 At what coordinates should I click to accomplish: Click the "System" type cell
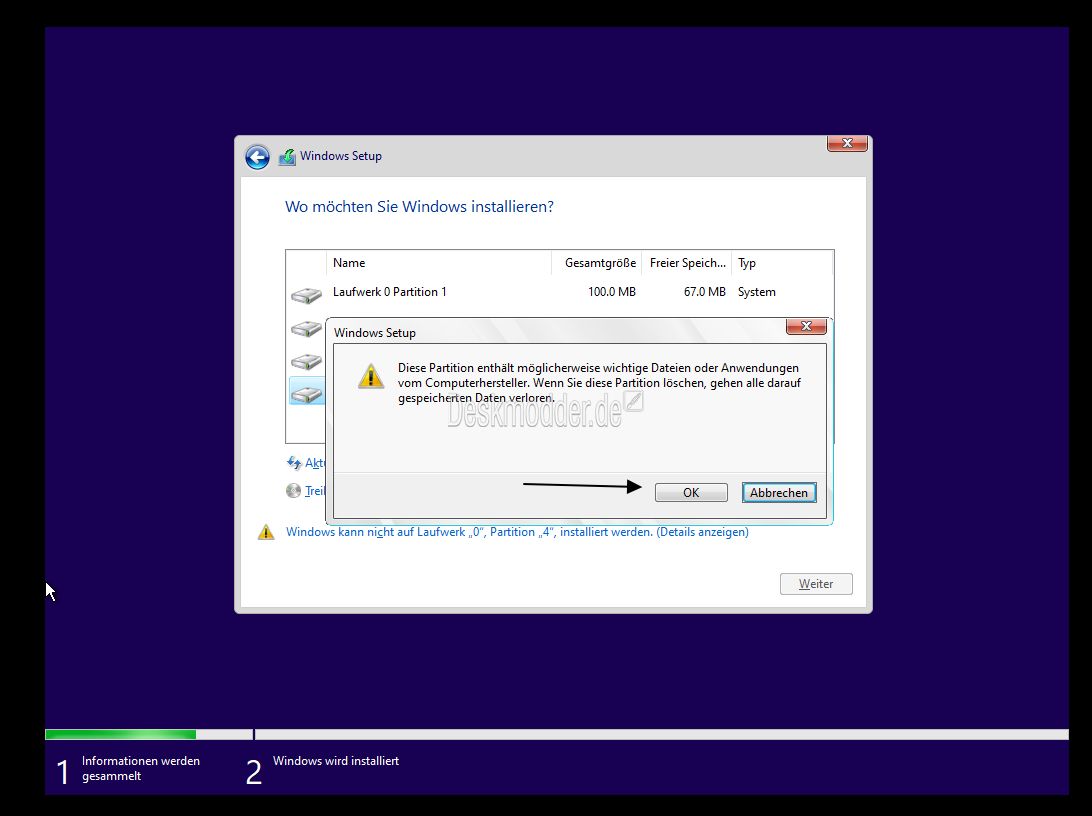click(756, 292)
